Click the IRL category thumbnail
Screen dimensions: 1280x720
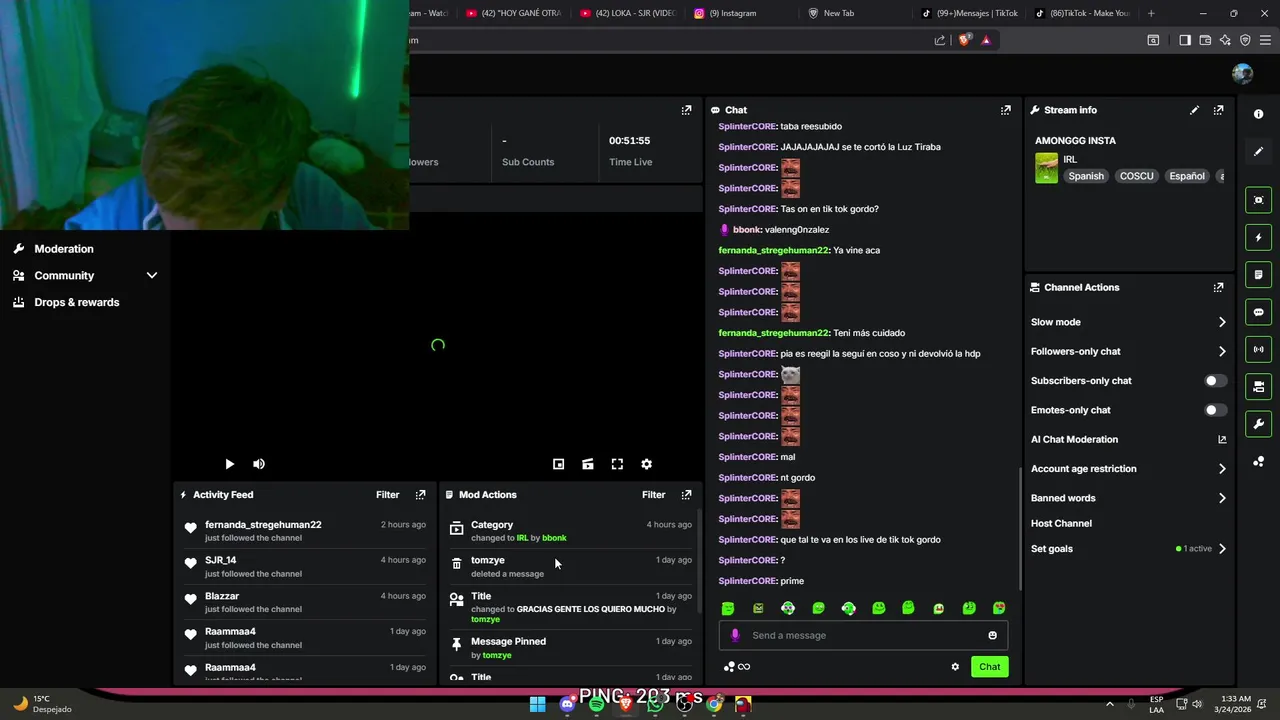(1046, 168)
